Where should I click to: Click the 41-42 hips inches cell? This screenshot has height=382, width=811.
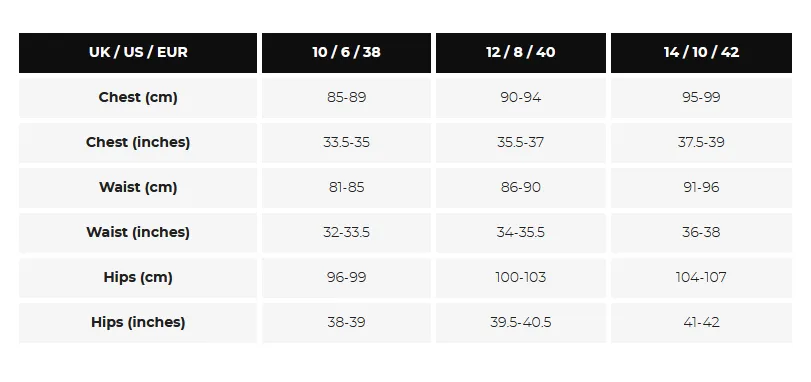(x=701, y=323)
